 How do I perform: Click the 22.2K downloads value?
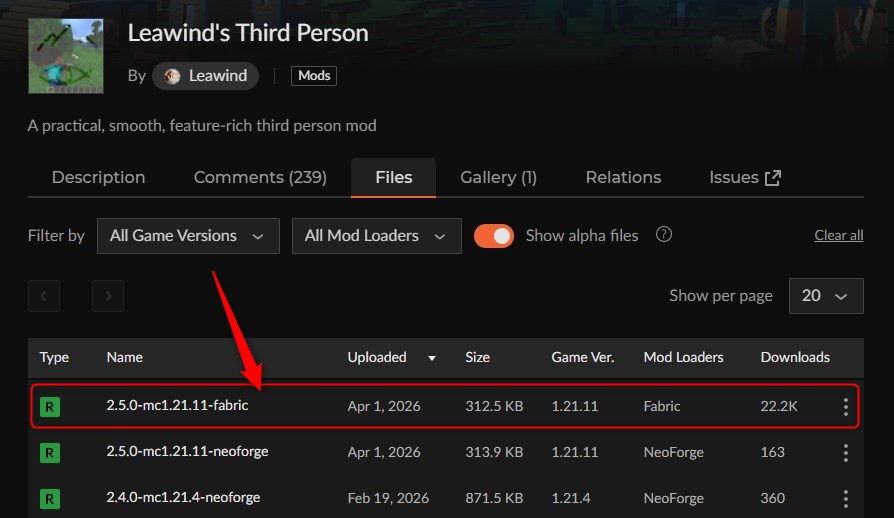pos(779,406)
